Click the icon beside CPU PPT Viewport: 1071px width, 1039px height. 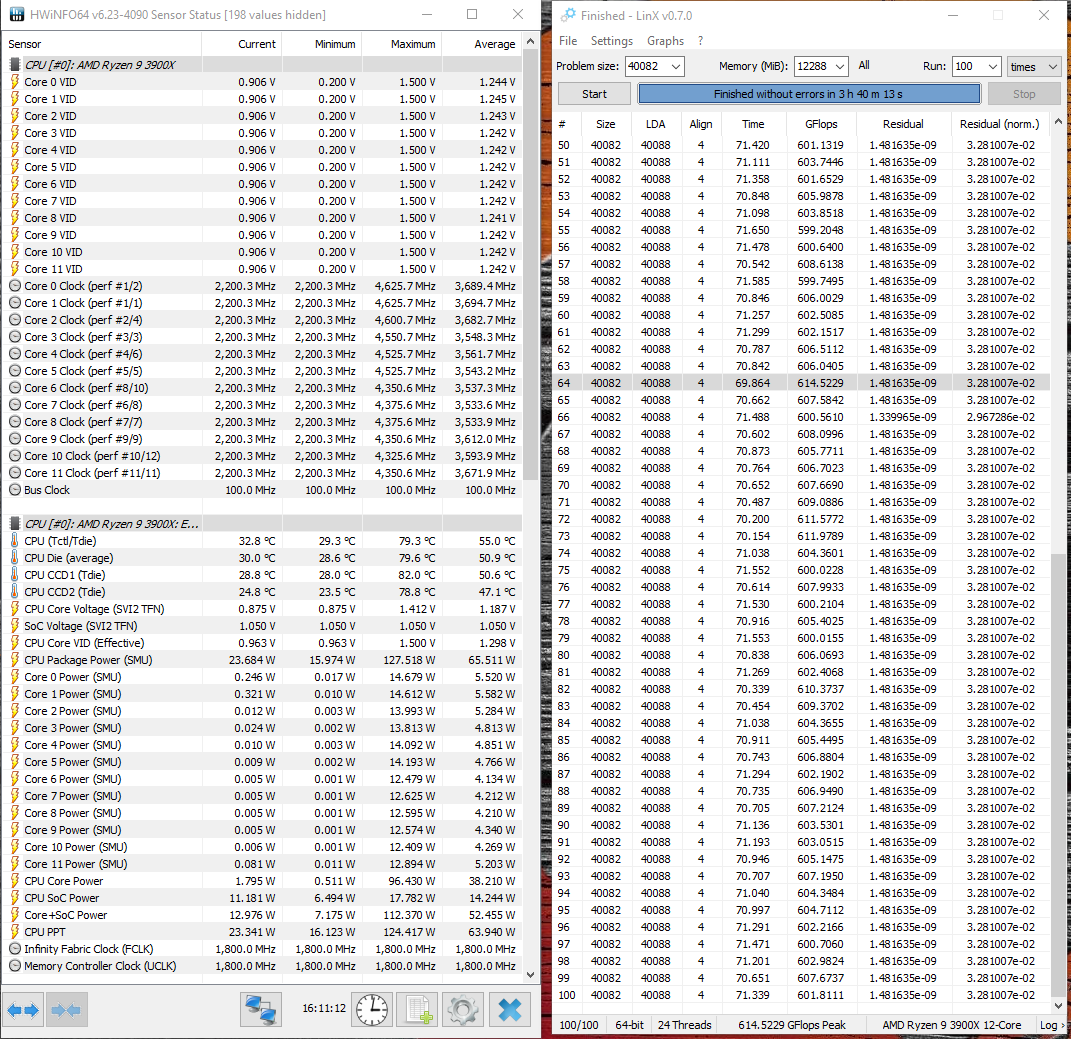(14, 932)
